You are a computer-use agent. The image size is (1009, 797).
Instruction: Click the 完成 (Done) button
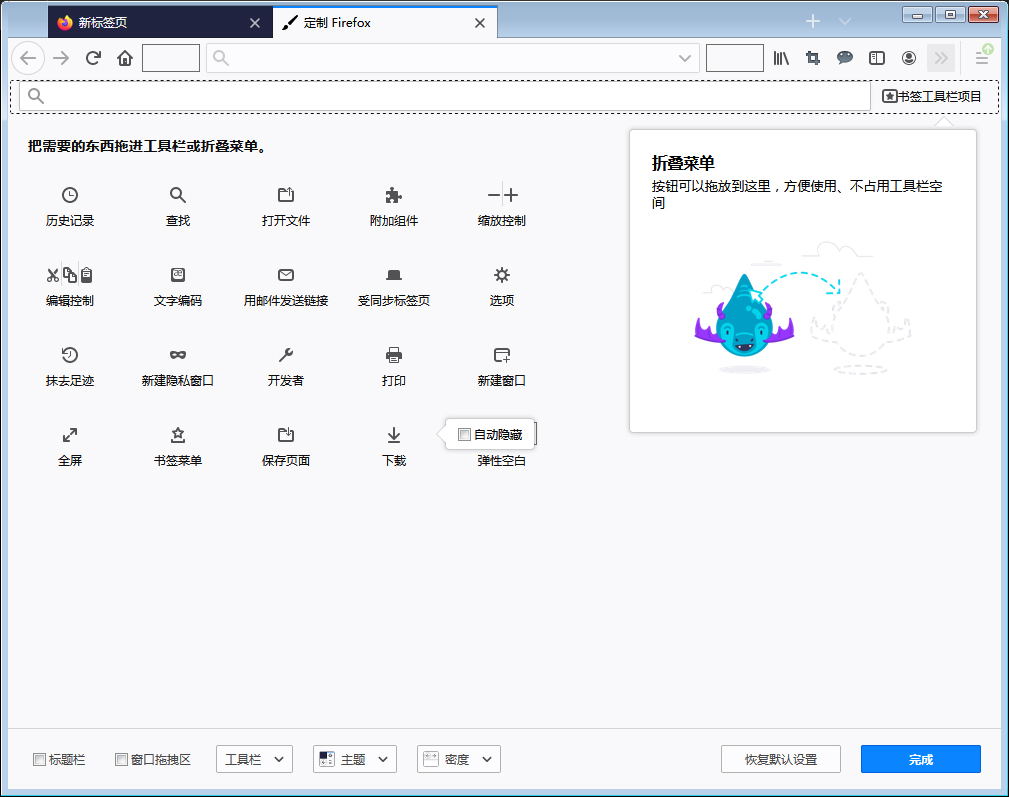920,759
